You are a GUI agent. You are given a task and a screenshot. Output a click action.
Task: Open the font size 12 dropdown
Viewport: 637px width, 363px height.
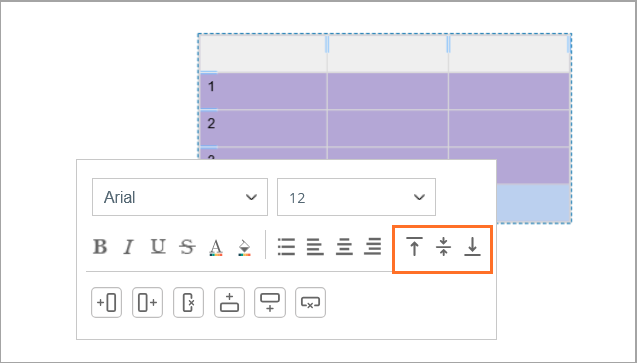(356, 197)
